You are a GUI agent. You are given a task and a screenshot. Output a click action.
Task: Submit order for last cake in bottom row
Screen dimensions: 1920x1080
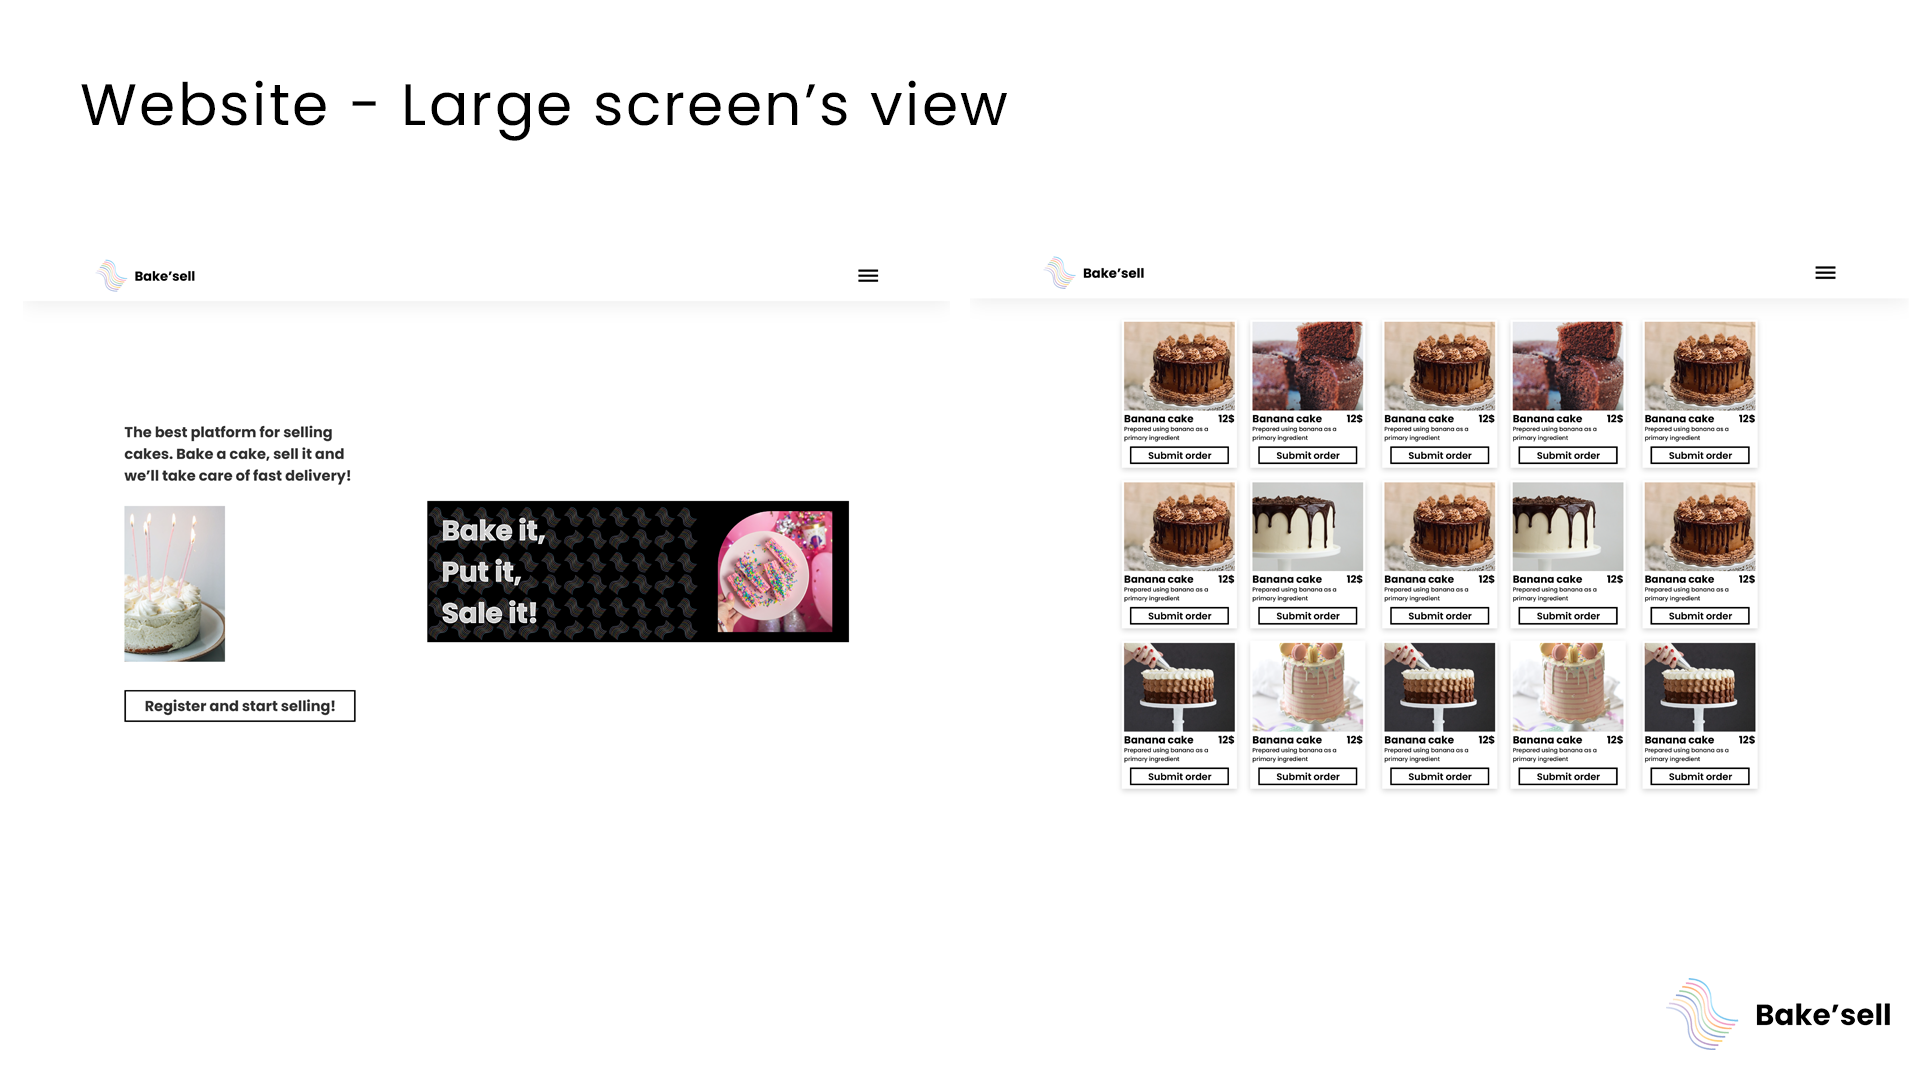[1699, 777]
